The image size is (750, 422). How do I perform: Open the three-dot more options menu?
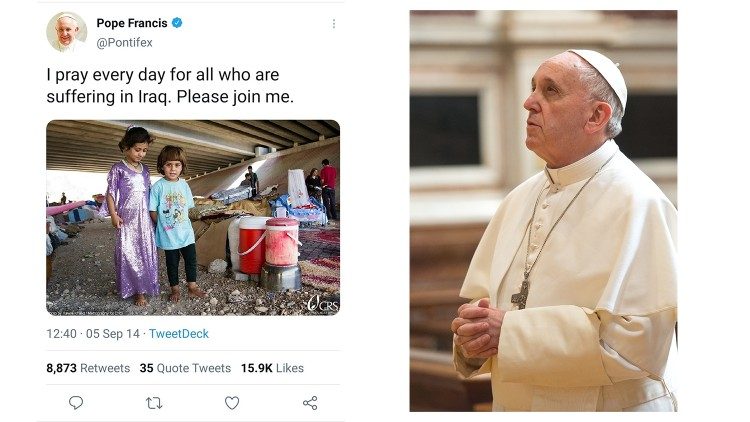click(x=333, y=24)
